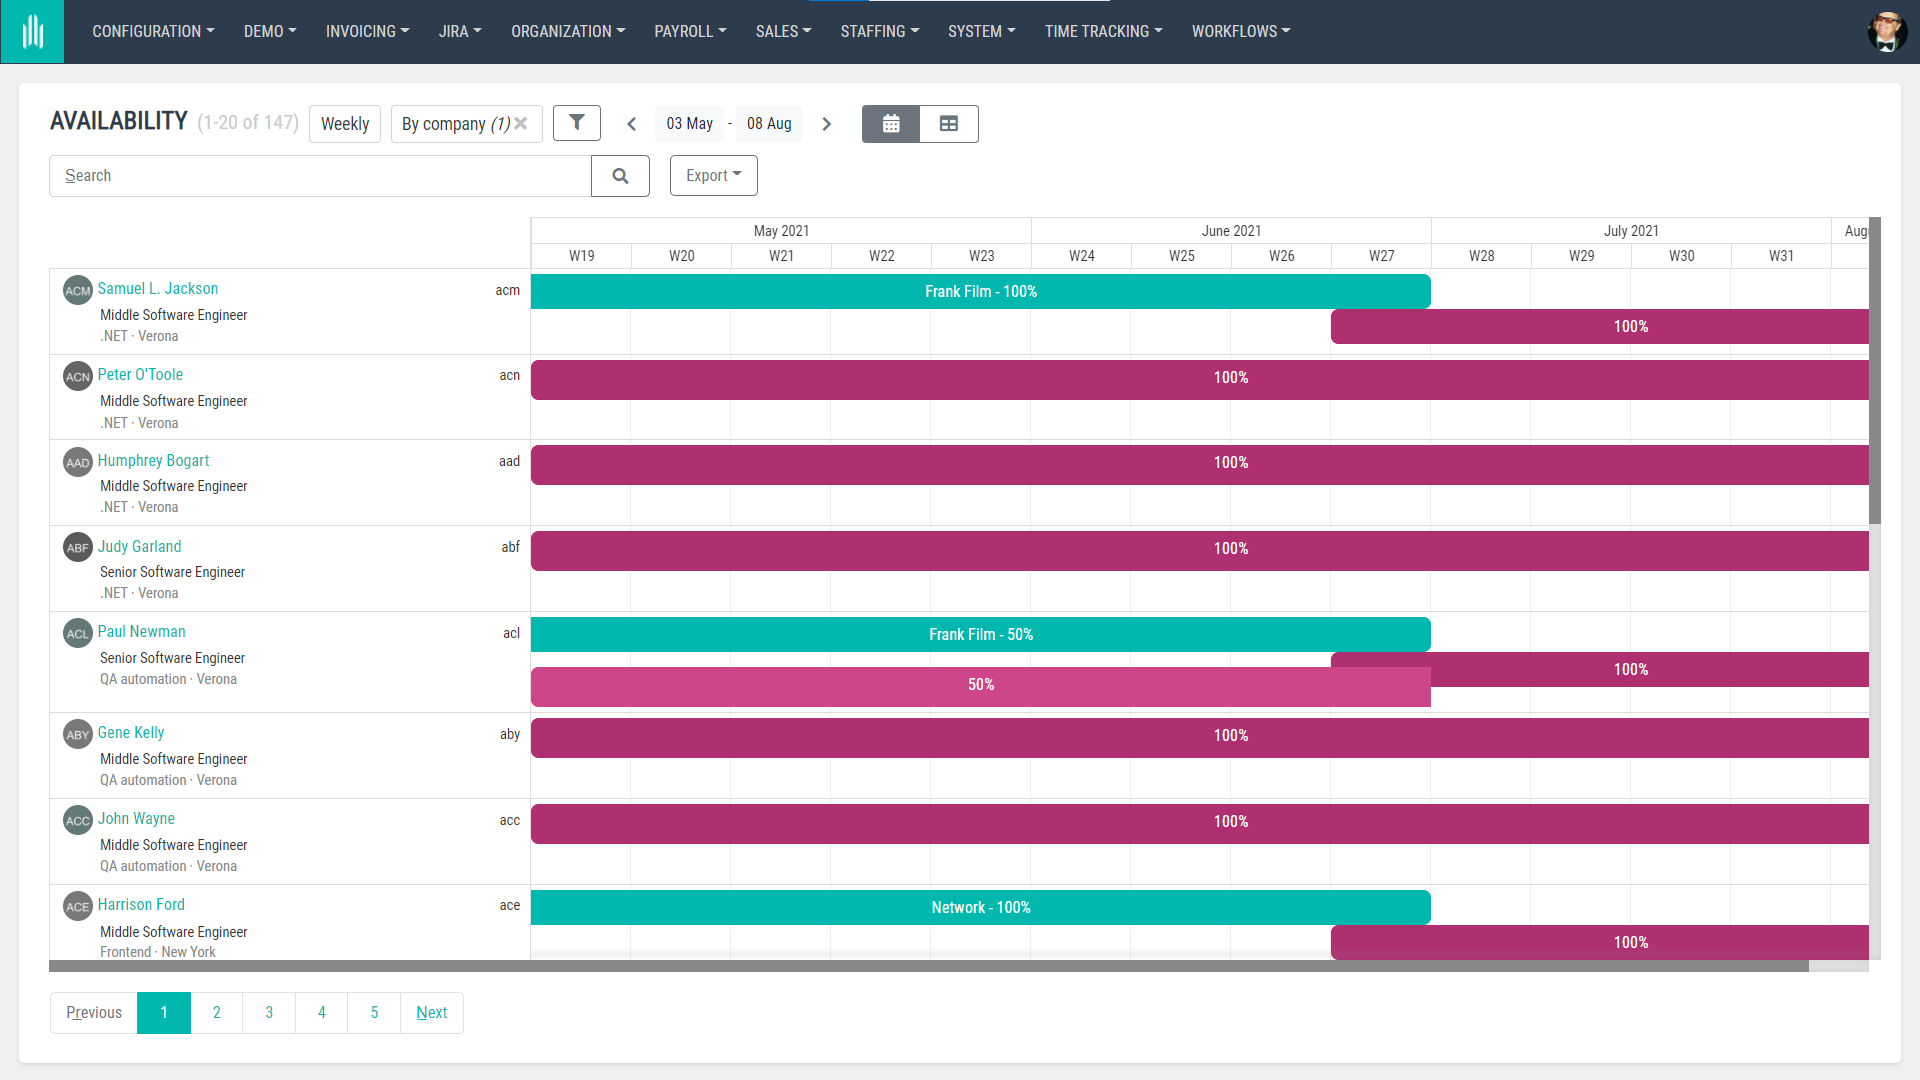Click inside the Search input field

tap(320, 175)
